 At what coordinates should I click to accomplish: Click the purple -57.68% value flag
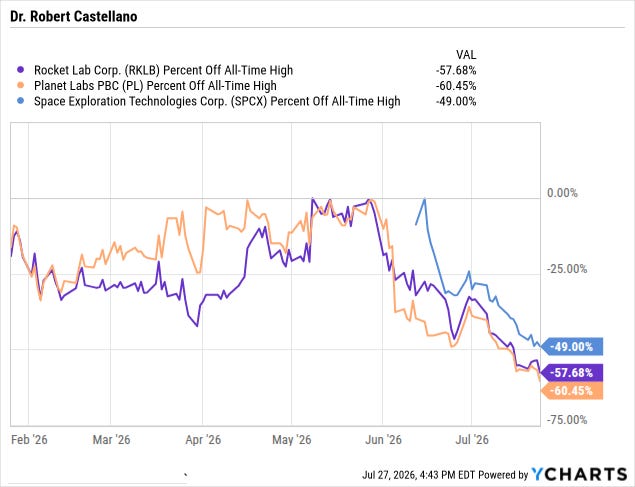tap(572, 372)
